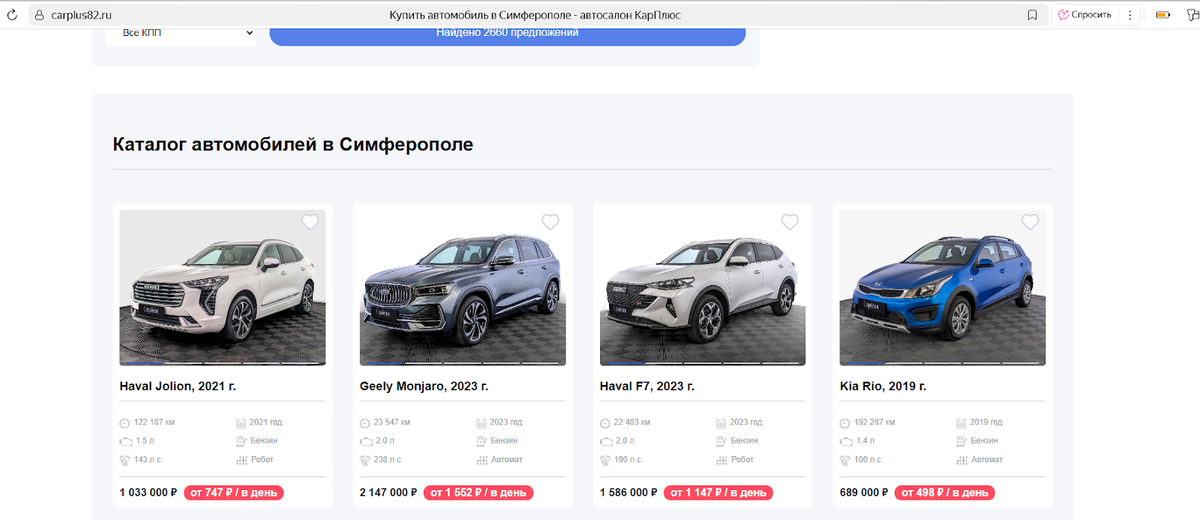Click the gearbox icon beside Автомат on Geely Monjaro
This screenshot has height=520, width=1200.
[x=481, y=460]
